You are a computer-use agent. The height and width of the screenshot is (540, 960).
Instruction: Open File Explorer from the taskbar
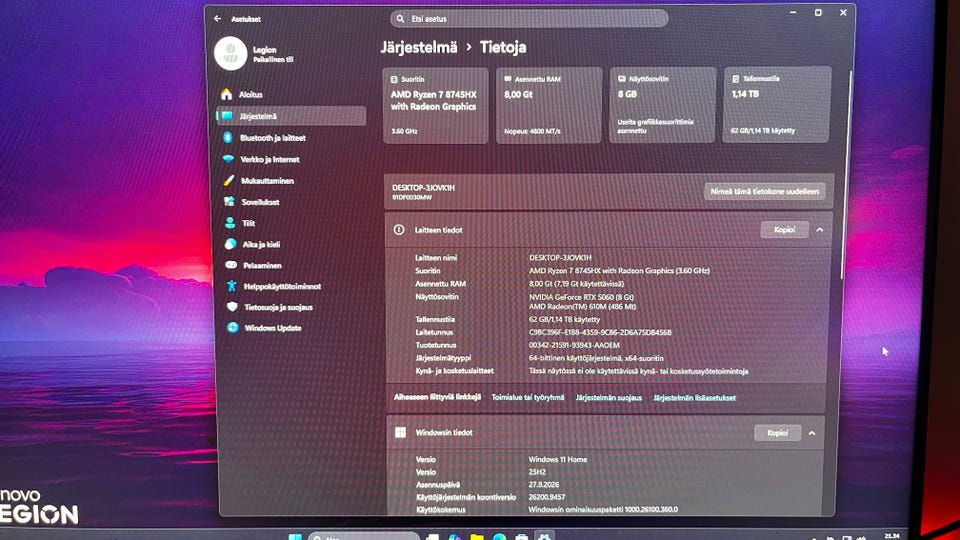(477, 536)
